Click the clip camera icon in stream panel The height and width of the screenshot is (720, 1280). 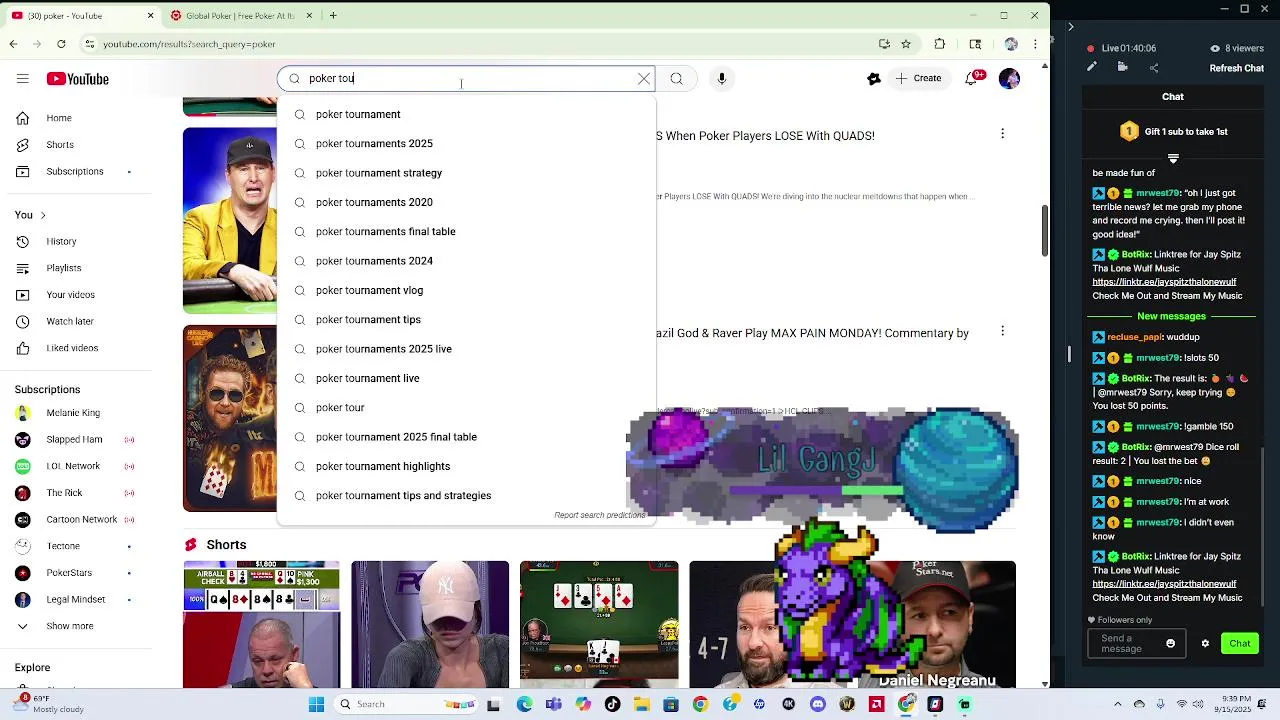[1123, 67]
